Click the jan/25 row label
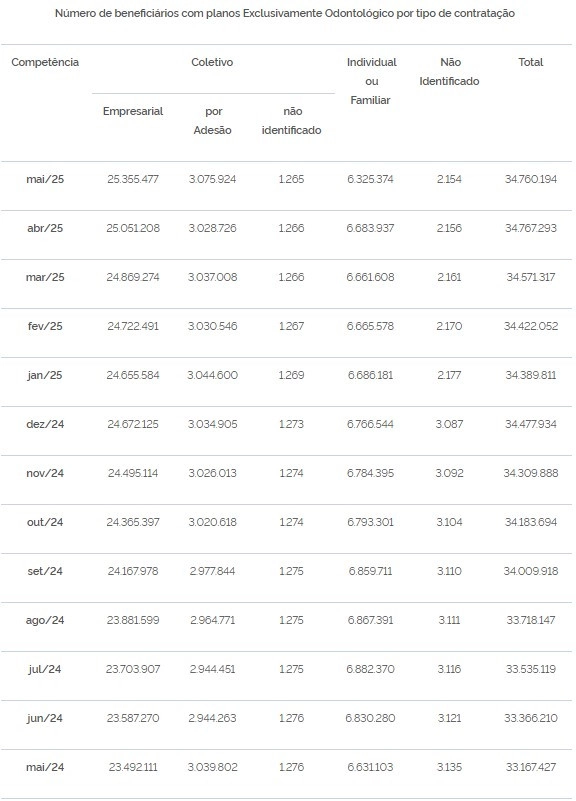The image size is (576, 801). pyautogui.click(x=45, y=375)
